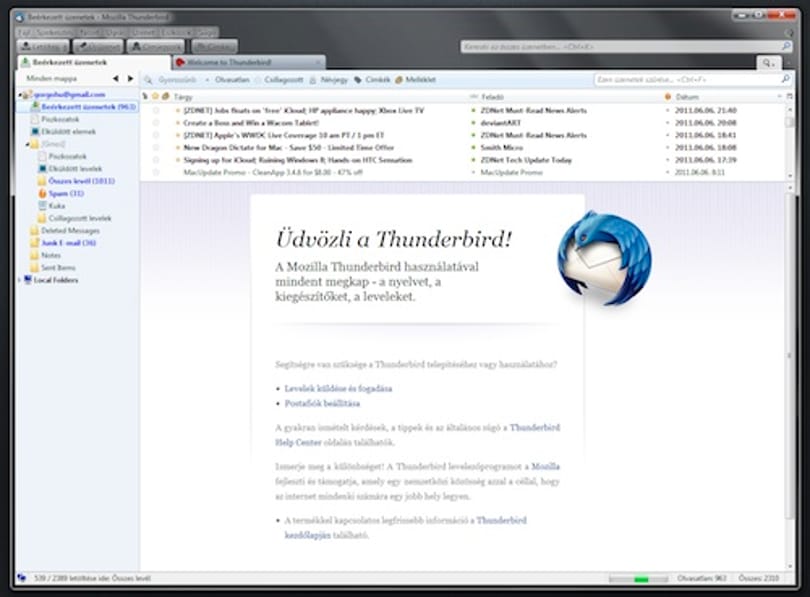Open the Sent Items folder
810x597 pixels.
click(x=53, y=268)
